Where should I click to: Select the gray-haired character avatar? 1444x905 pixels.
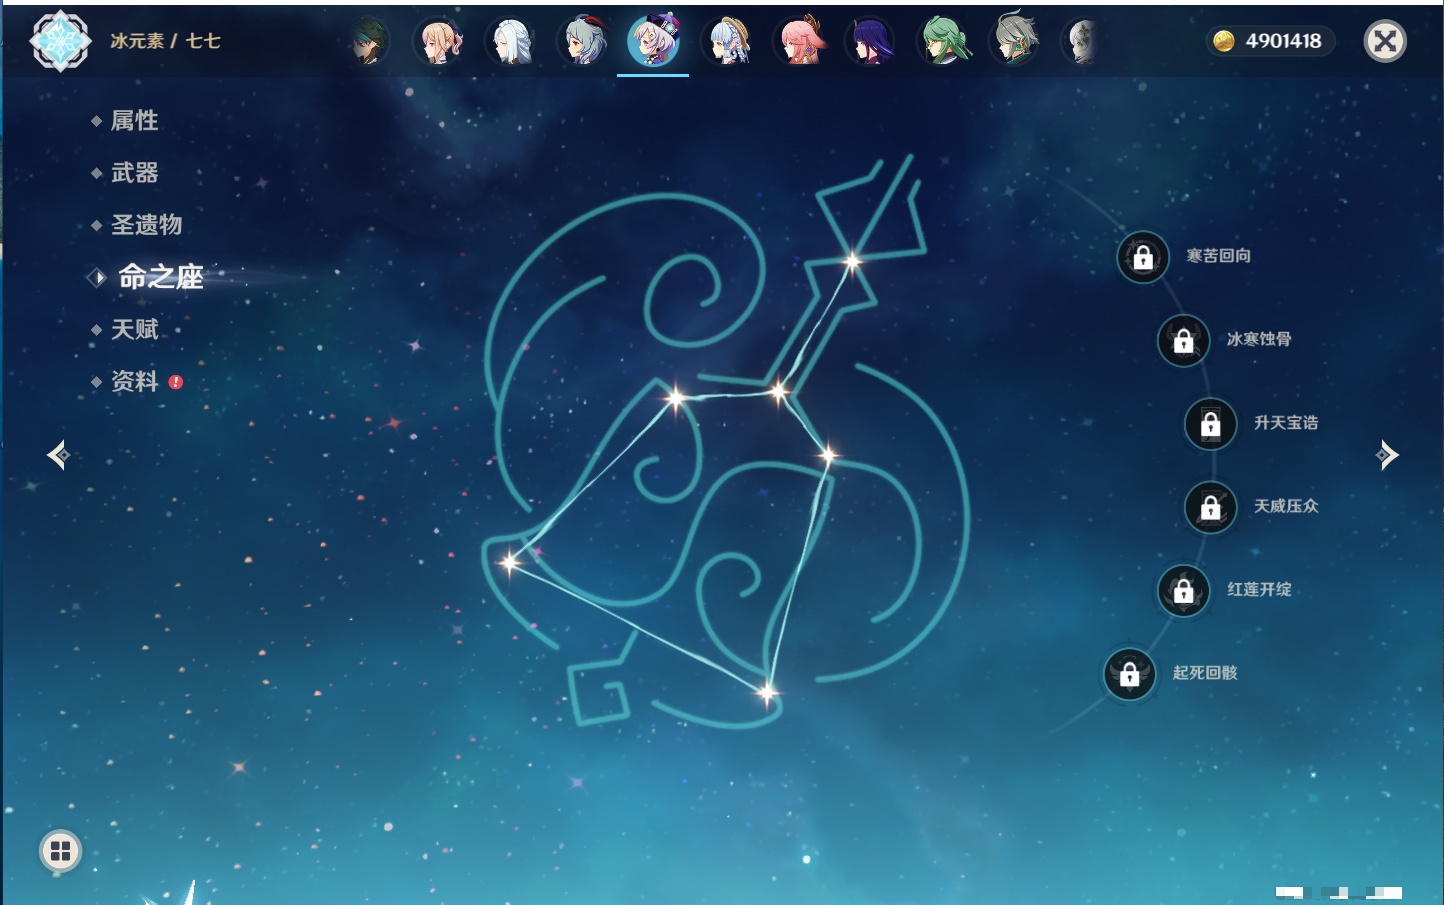point(1015,41)
